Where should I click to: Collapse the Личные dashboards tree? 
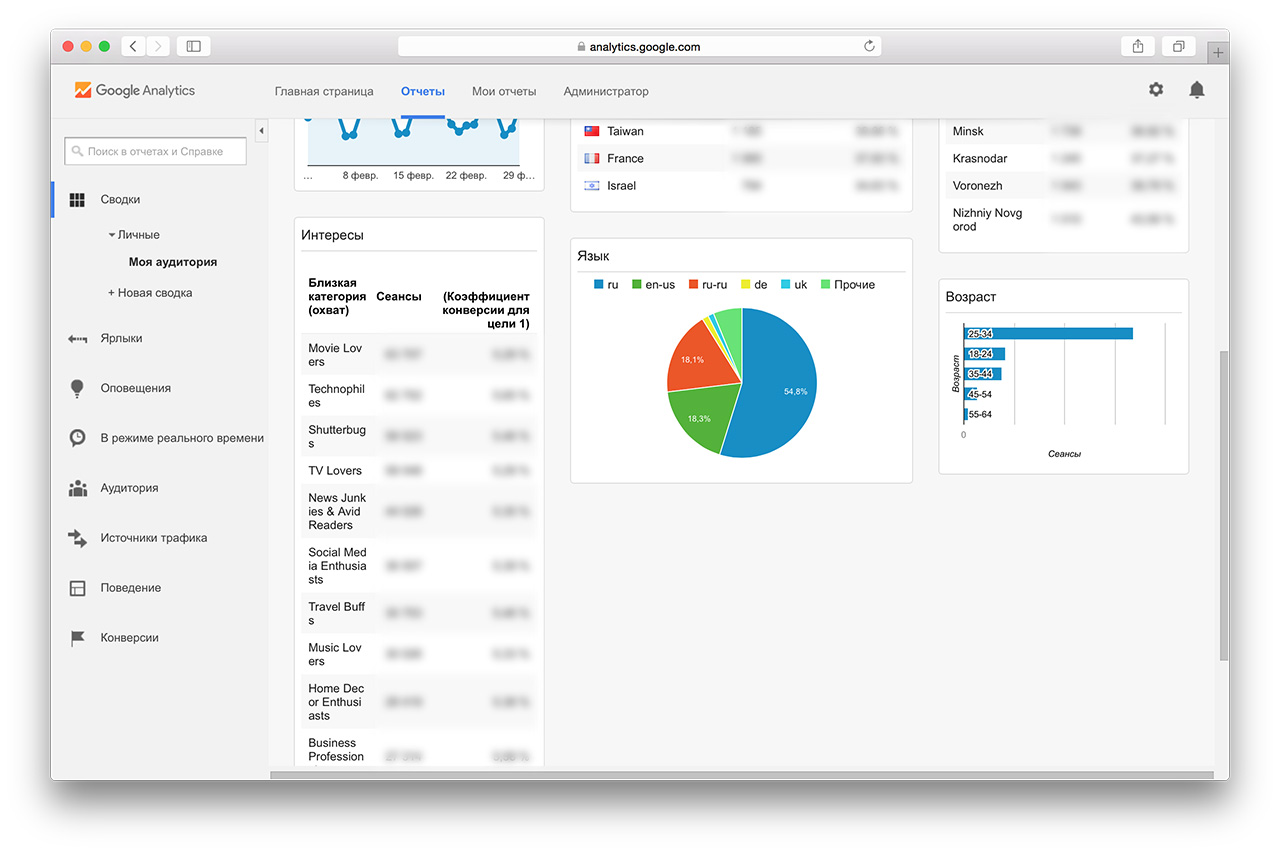(112, 235)
